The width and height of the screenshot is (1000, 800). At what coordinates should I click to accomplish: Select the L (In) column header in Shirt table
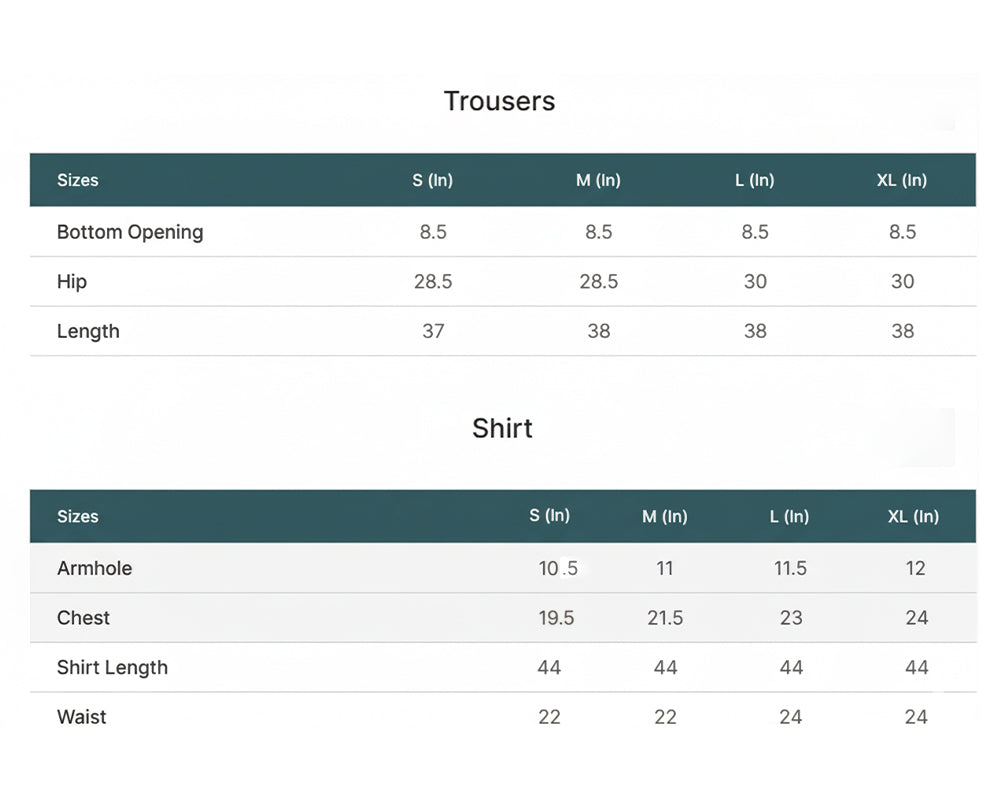[x=790, y=516]
